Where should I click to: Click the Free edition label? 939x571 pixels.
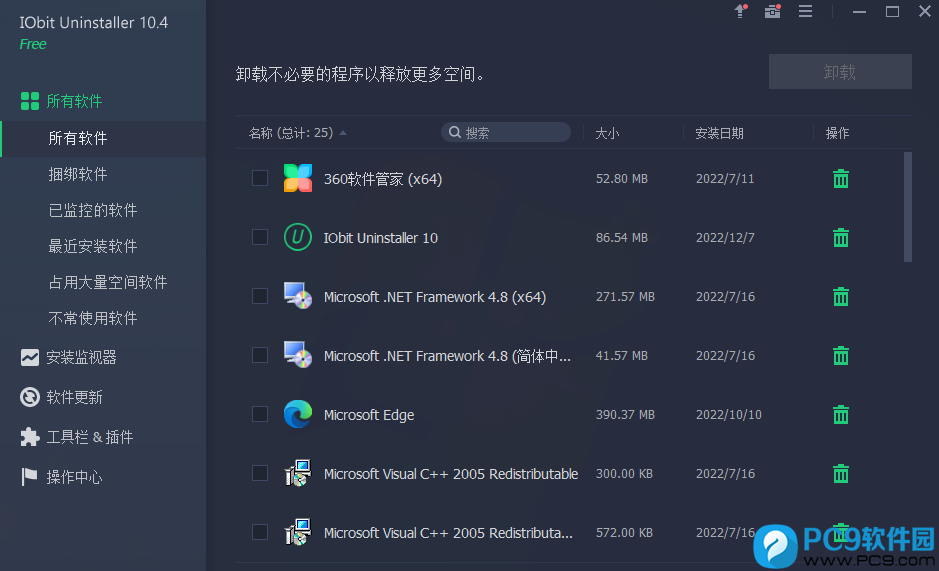33,44
